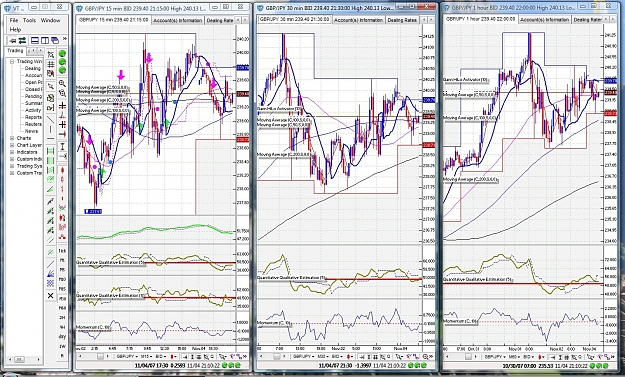The image size is (625, 377).
Task: Click horizontal scrollbar thumb in navigator panel
Action: (x=19, y=359)
